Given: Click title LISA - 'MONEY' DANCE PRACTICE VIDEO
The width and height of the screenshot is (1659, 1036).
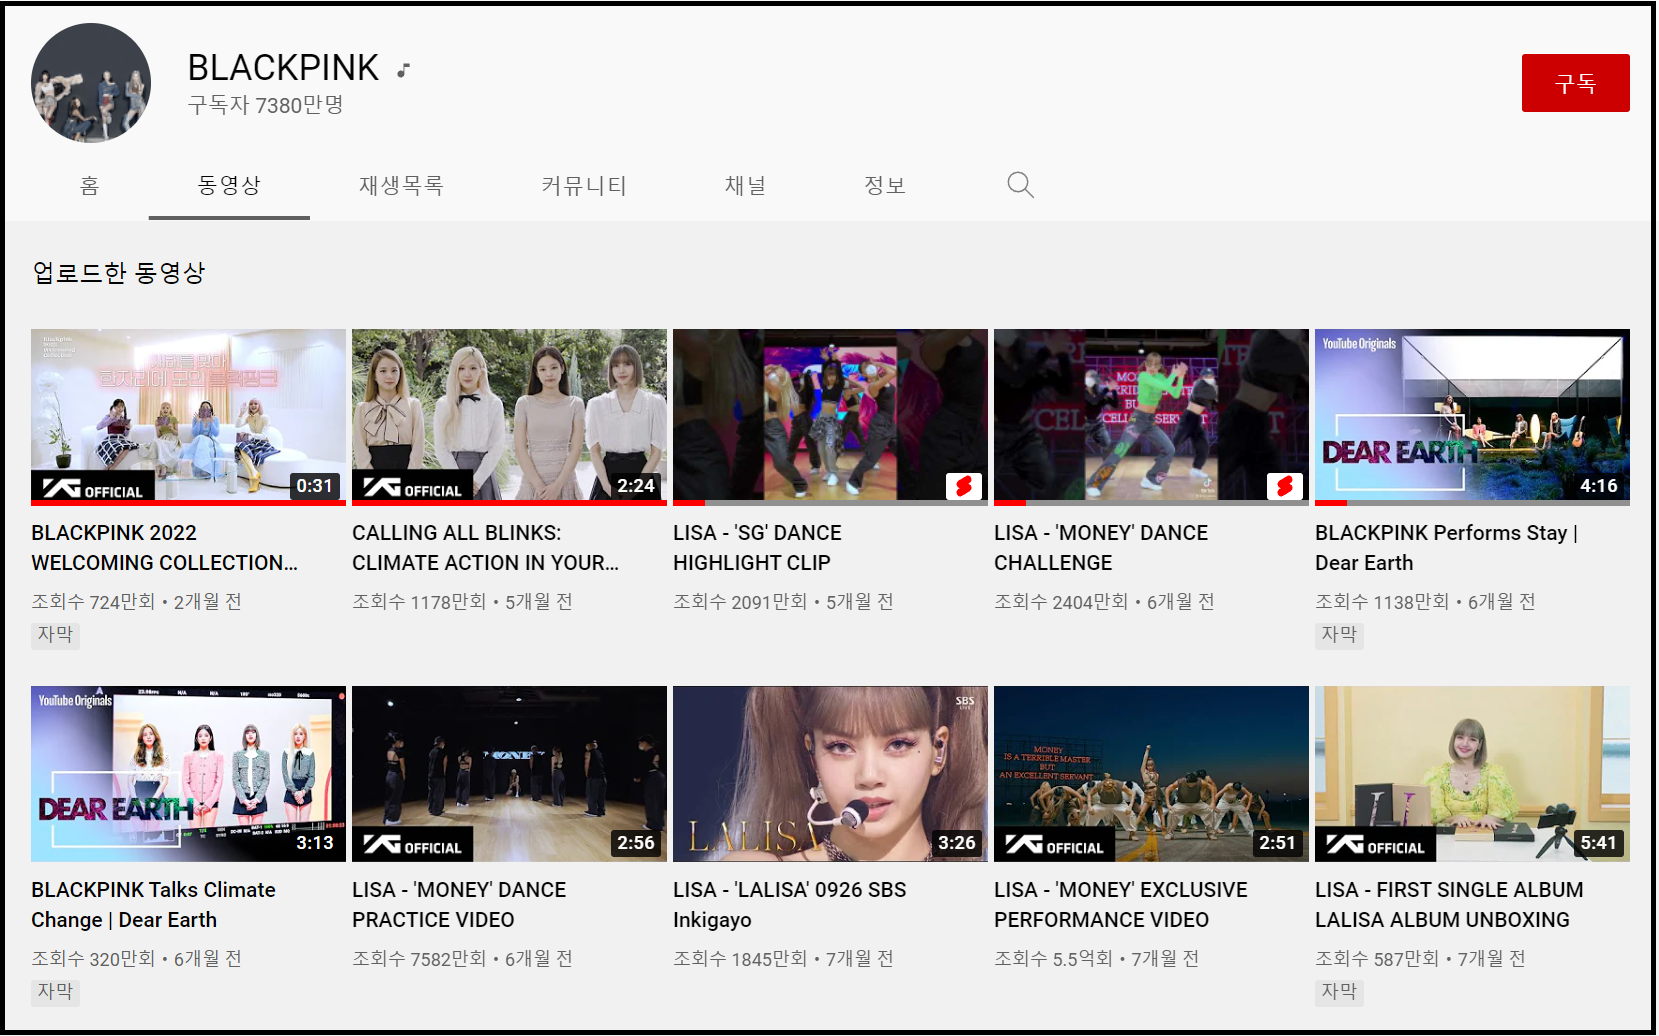Looking at the screenshot, I should coord(459,905).
